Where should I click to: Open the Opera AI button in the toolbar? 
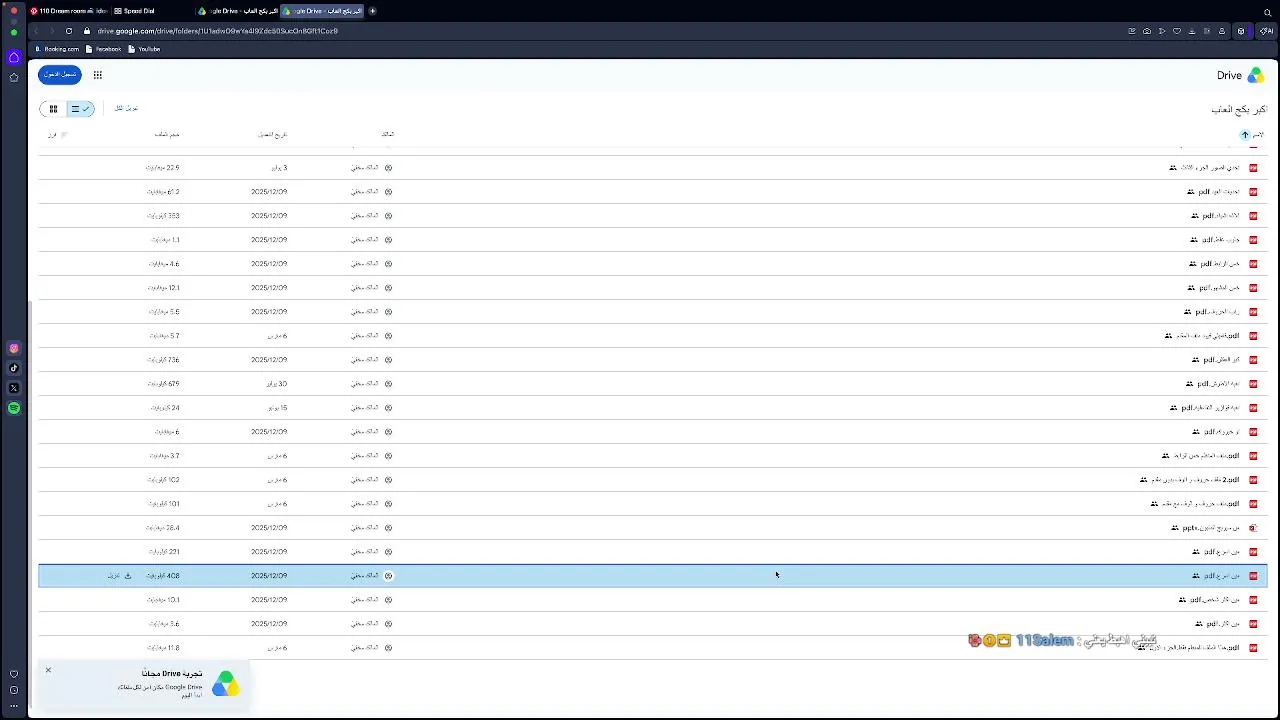coord(1266,31)
